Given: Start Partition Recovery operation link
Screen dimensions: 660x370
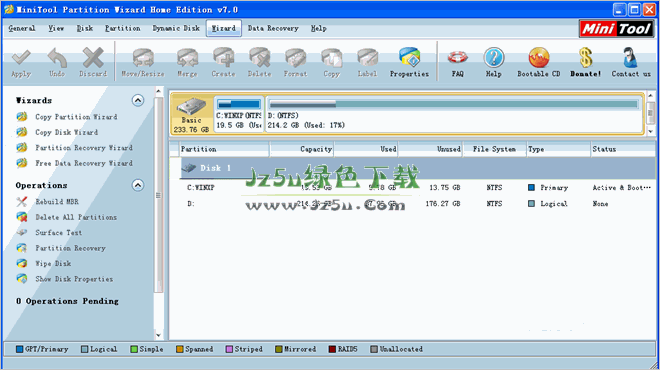Looking at the screenshot, I should coord(70,248).
